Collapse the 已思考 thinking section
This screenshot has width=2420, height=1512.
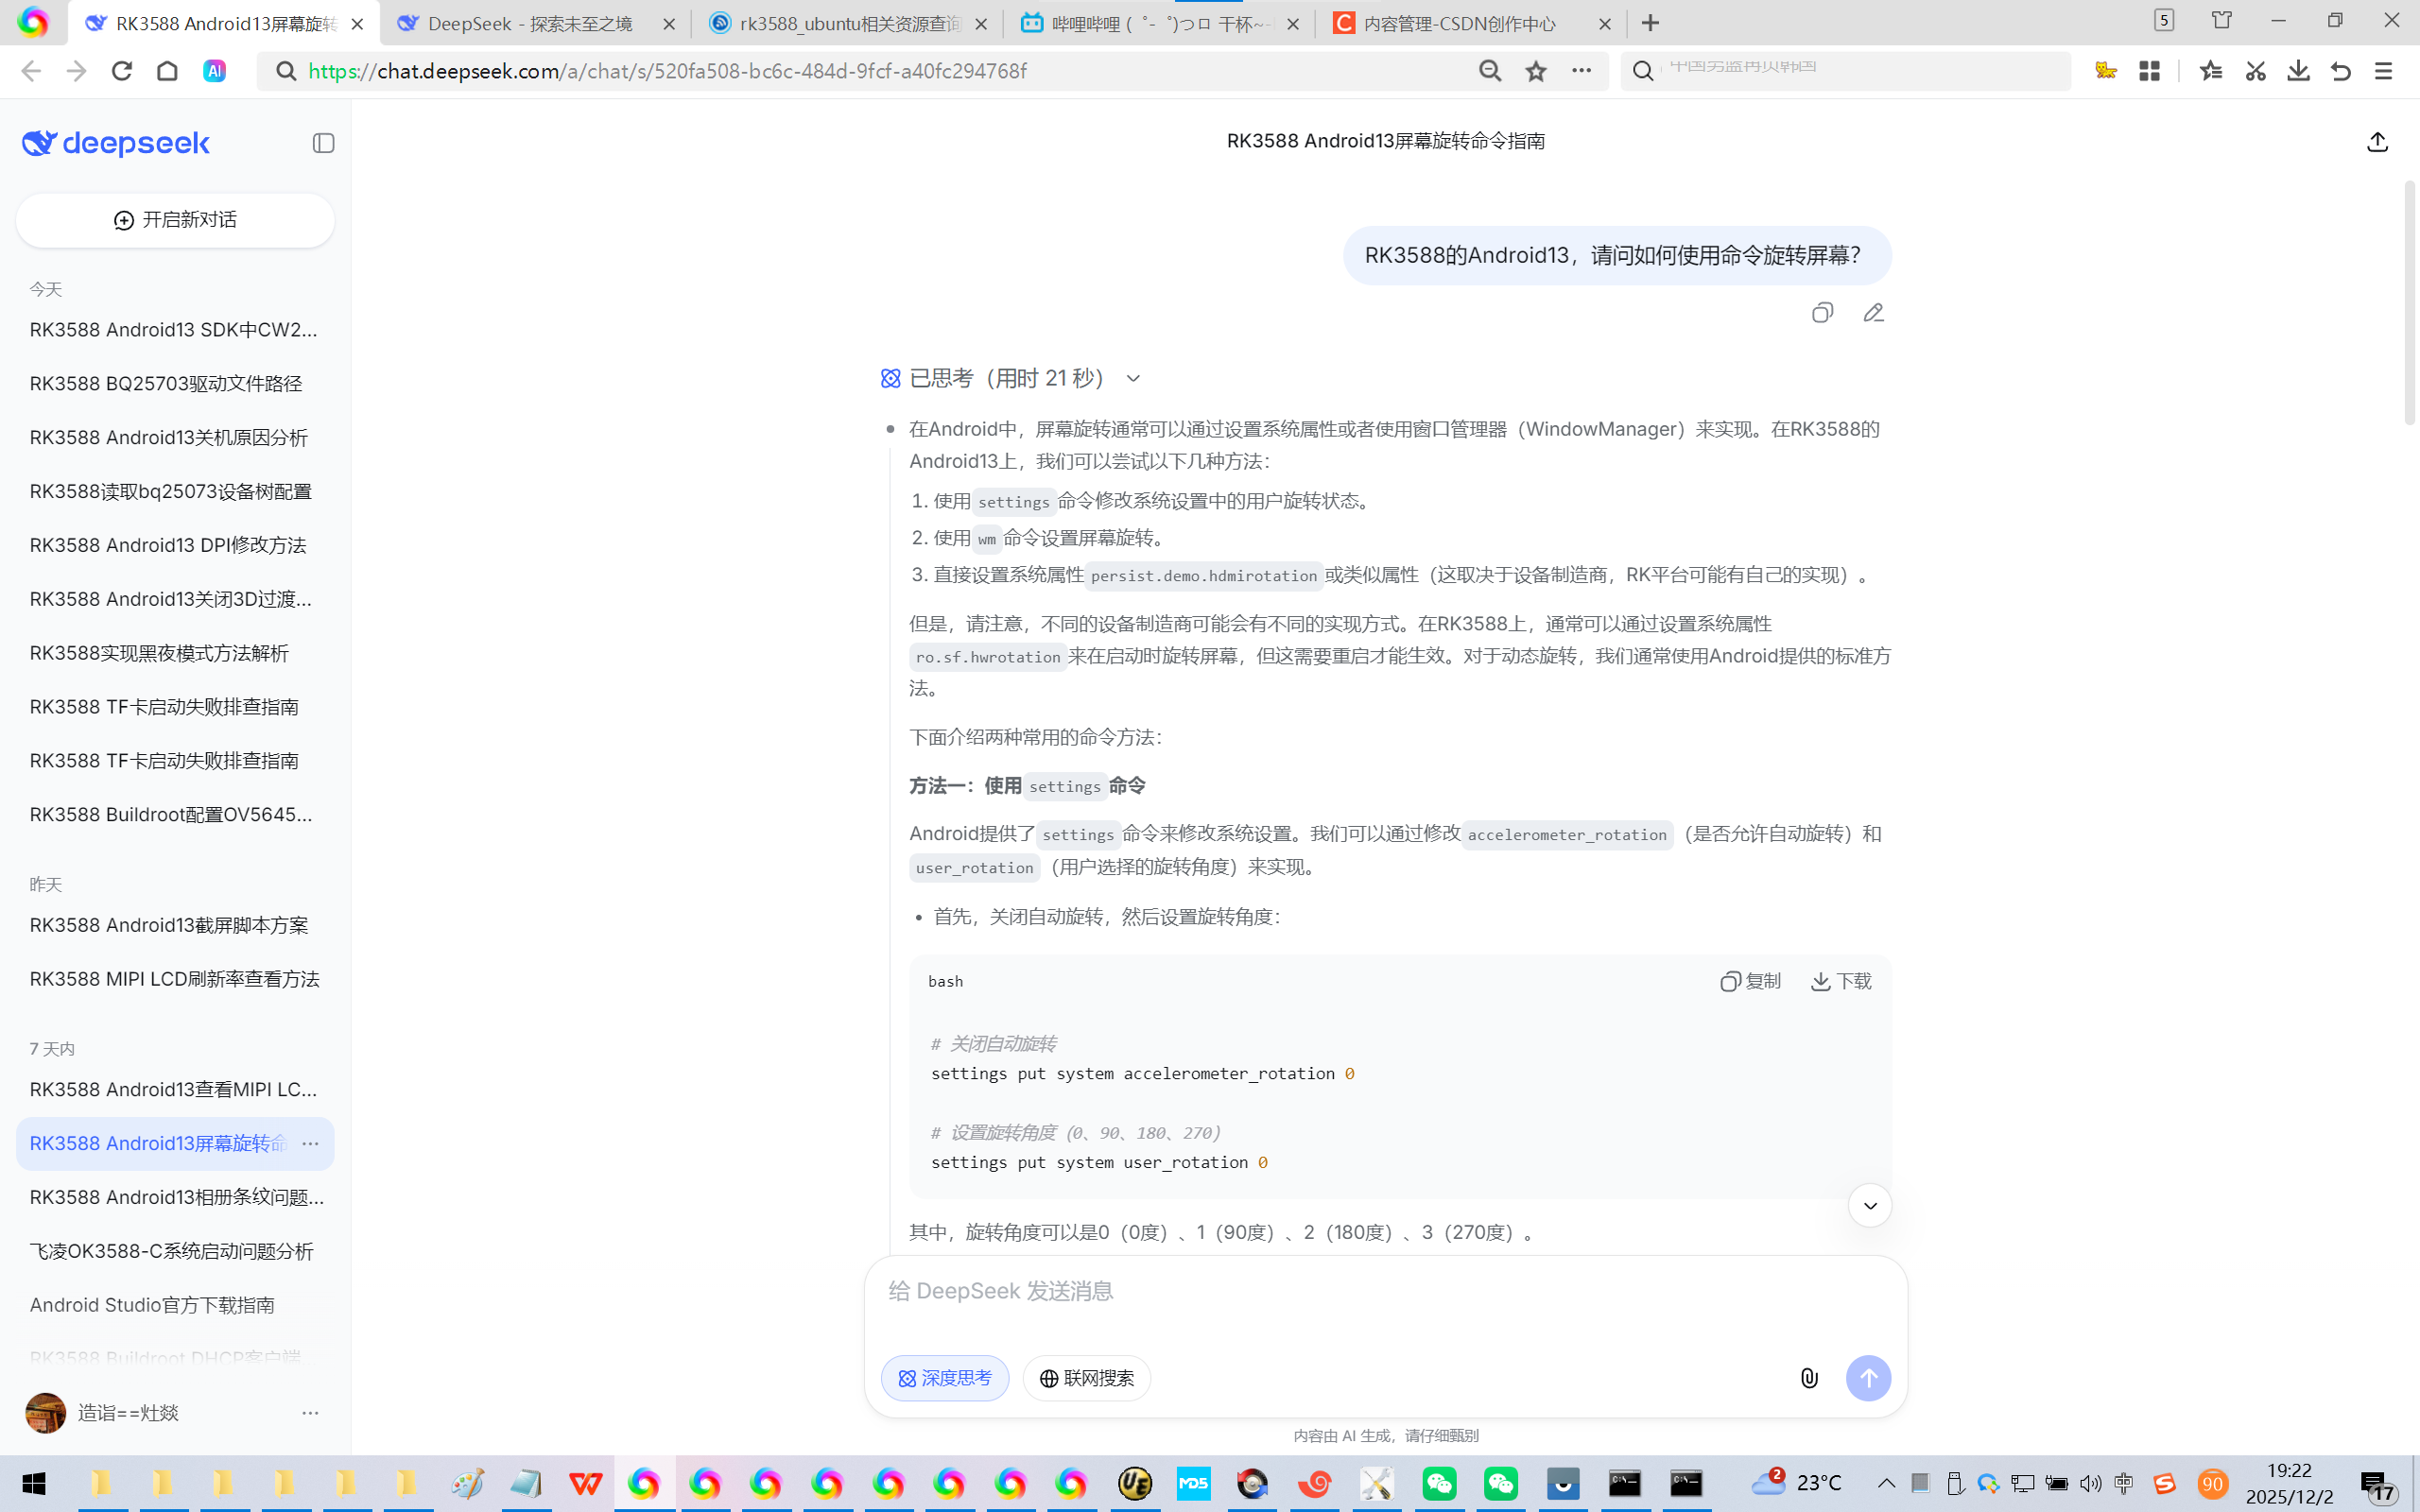[1133, 378]
